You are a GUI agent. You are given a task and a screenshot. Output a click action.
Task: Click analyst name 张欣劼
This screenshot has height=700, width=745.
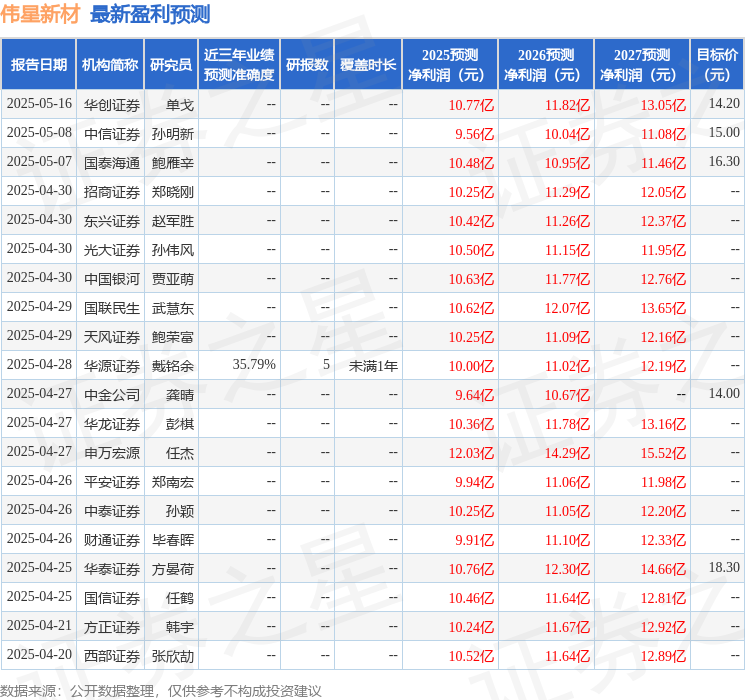(173, 656)
